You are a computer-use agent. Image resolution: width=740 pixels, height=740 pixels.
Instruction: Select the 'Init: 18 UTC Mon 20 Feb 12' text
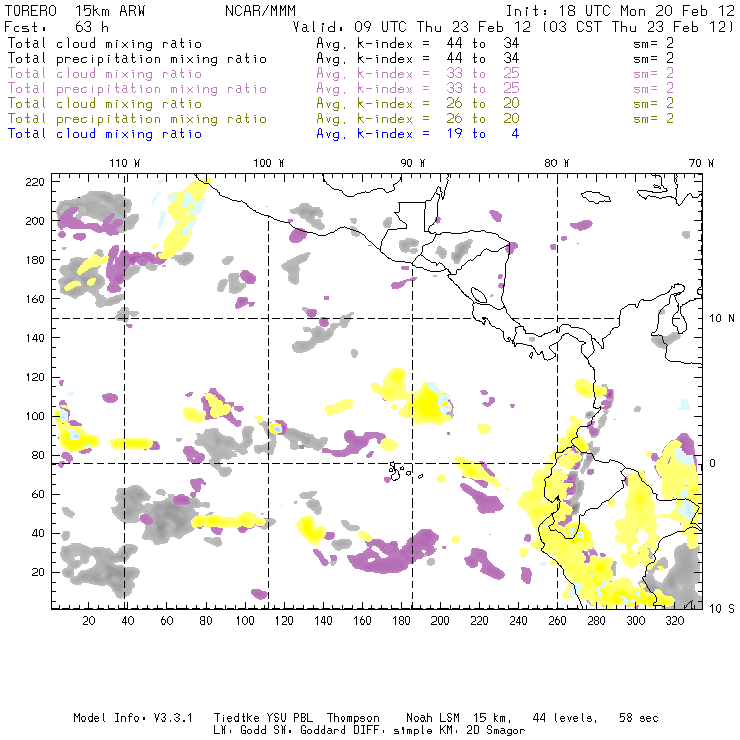620,11
